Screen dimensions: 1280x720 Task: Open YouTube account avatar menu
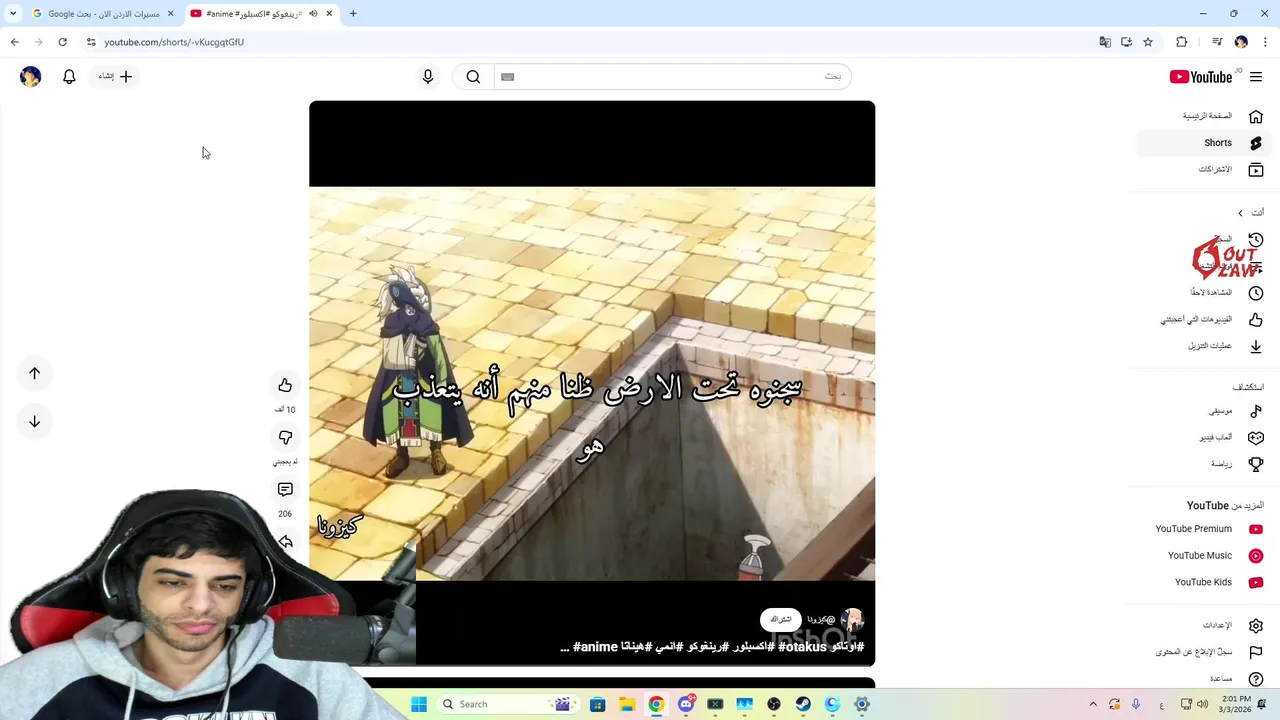click(31, 76)
